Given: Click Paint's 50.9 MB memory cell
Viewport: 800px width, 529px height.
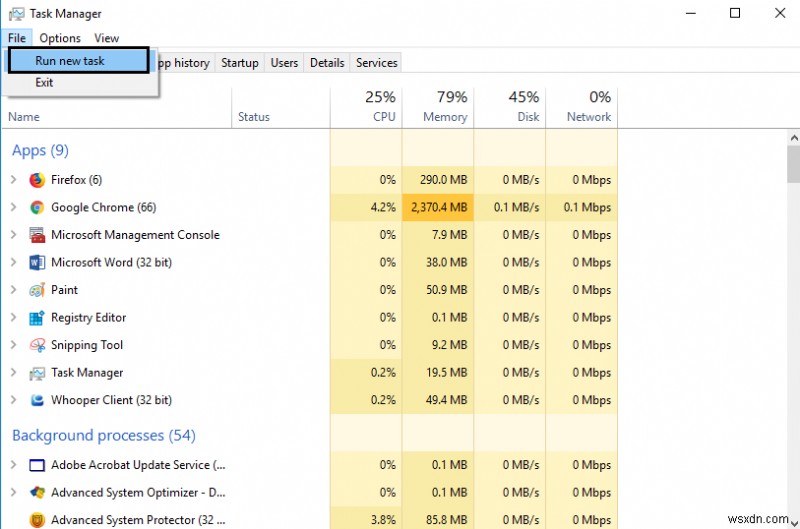Looking at the screenshot, I should pyautogui.click(x=438, y=290).
